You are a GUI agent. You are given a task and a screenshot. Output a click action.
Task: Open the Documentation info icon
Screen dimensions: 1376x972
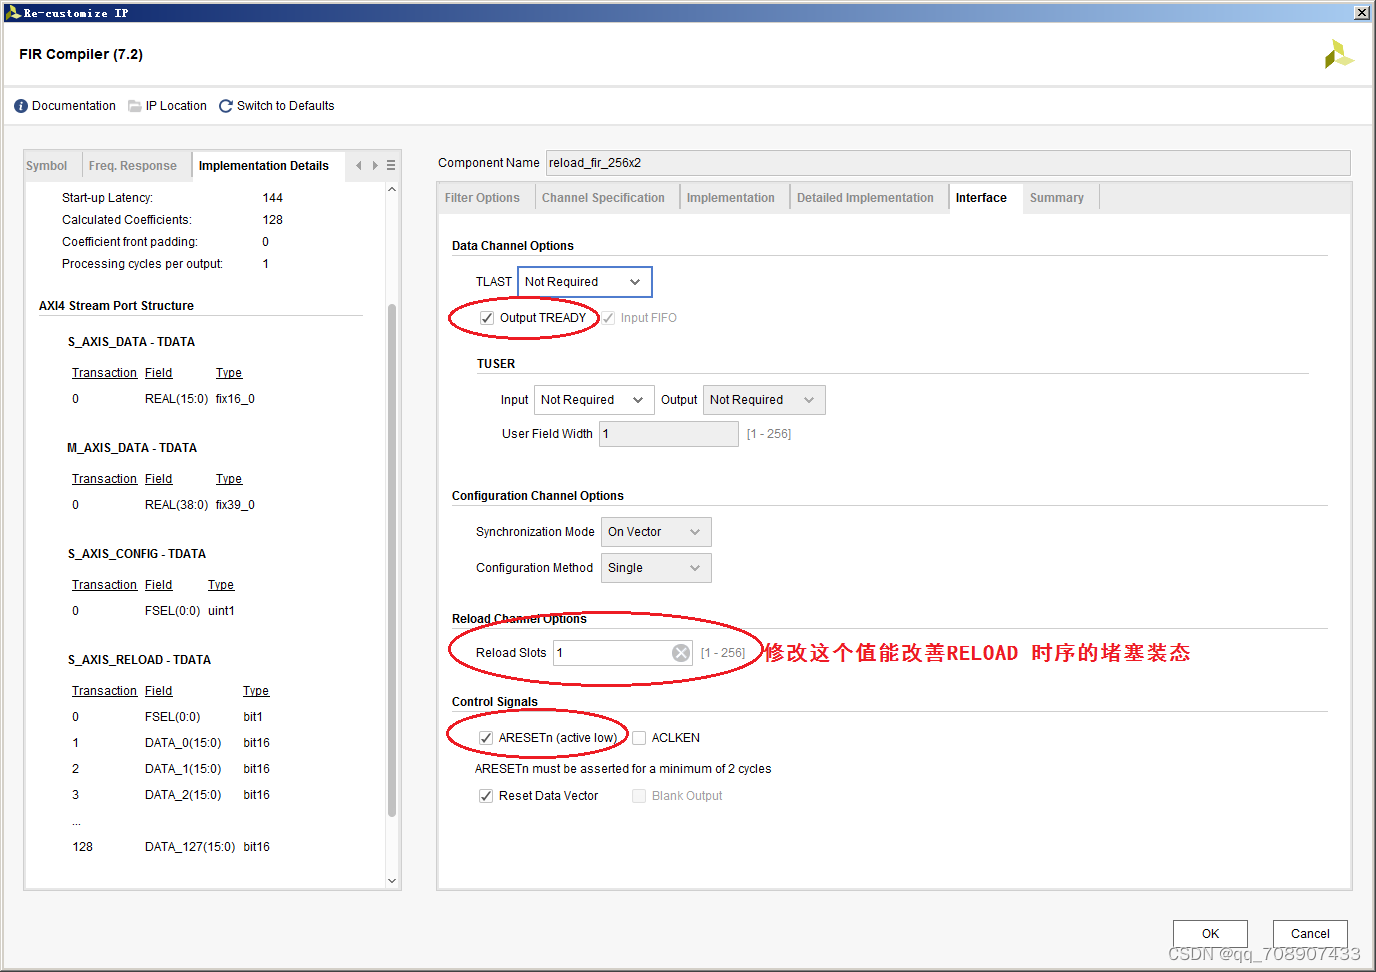coord(21,106)
